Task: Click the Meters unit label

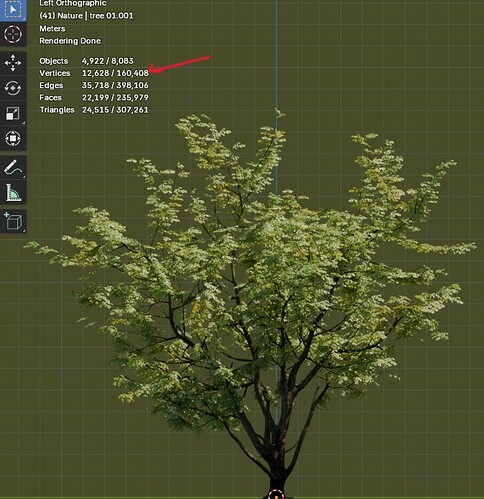Action: [52, 29]
